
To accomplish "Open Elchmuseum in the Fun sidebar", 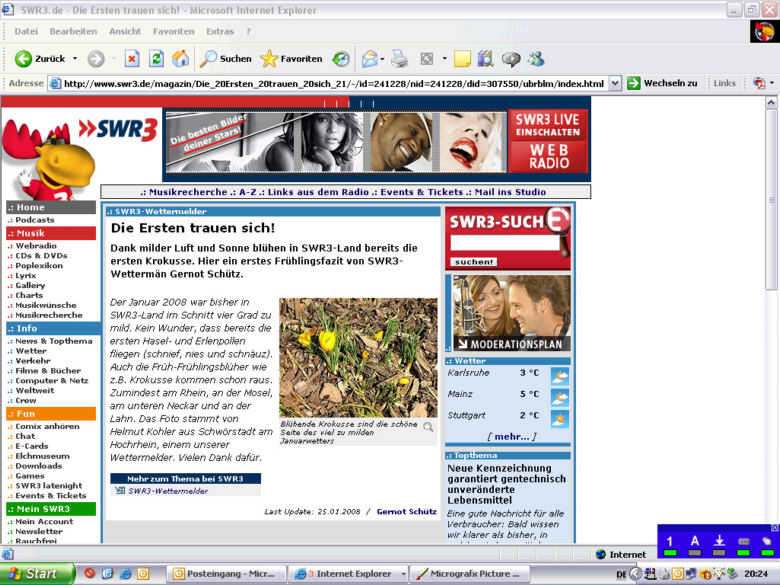I will point(42,456).
